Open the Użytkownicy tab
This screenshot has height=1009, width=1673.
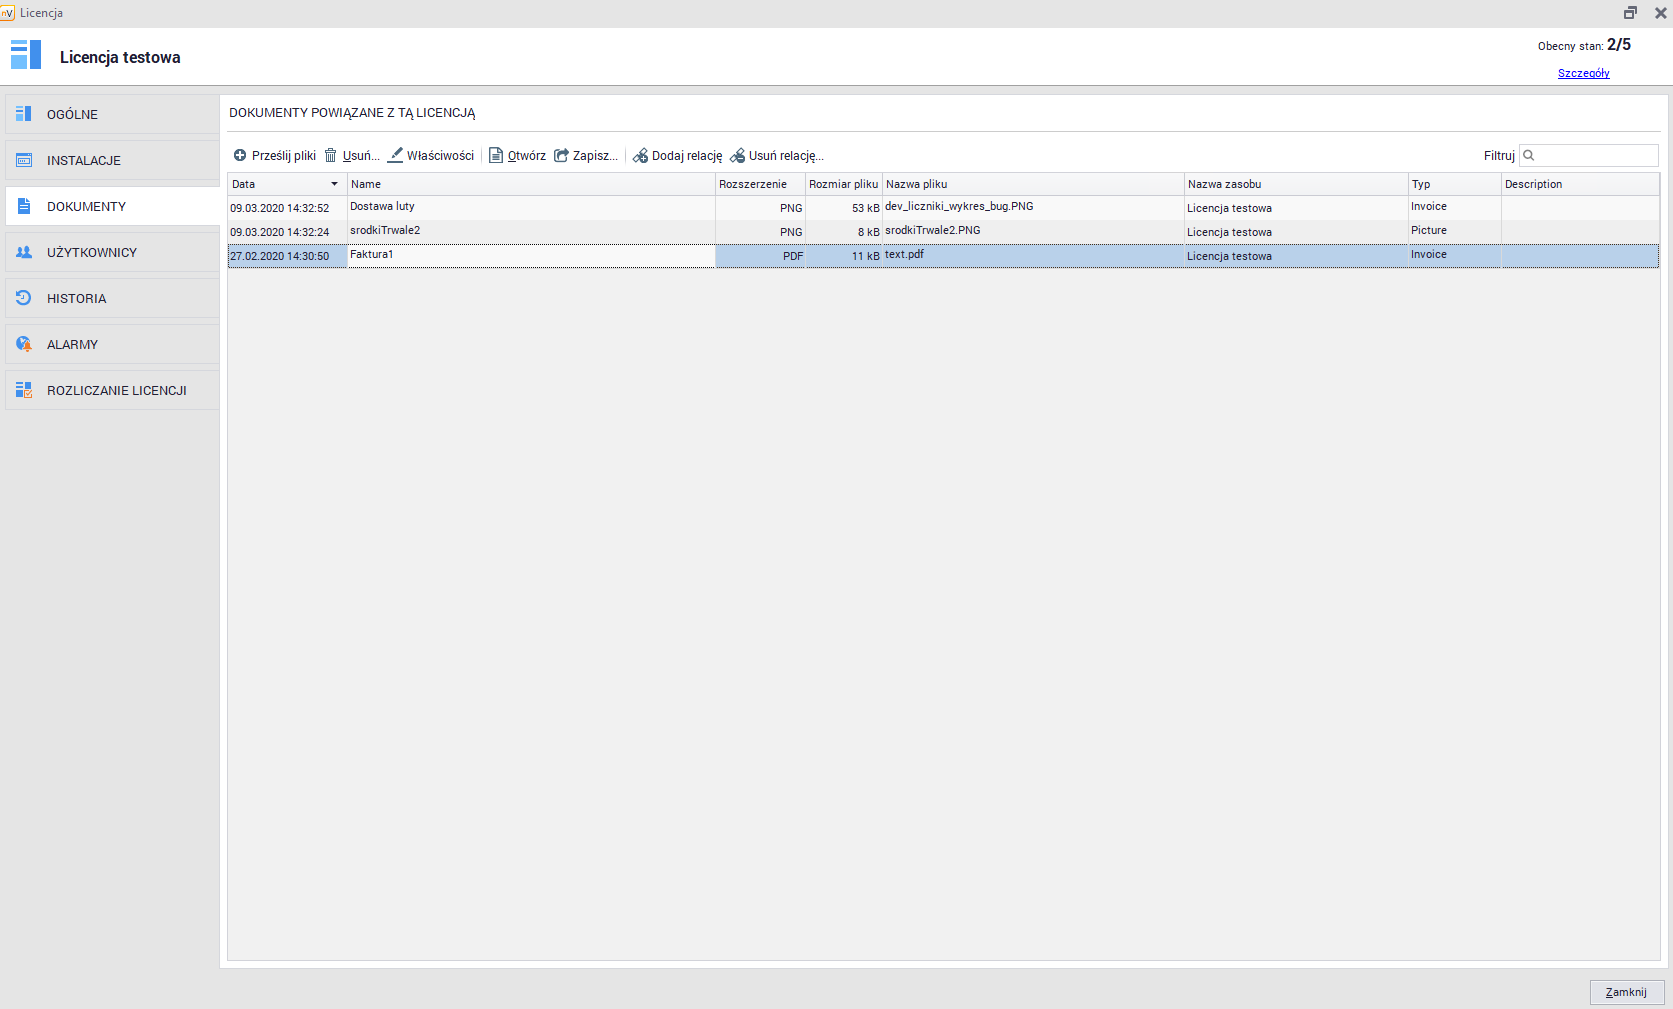(91, 253)
